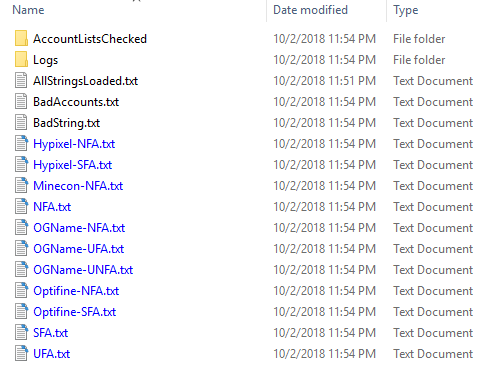
Task: Click the Minecon-NFA.txt file icon
Action: pos(21,186)
